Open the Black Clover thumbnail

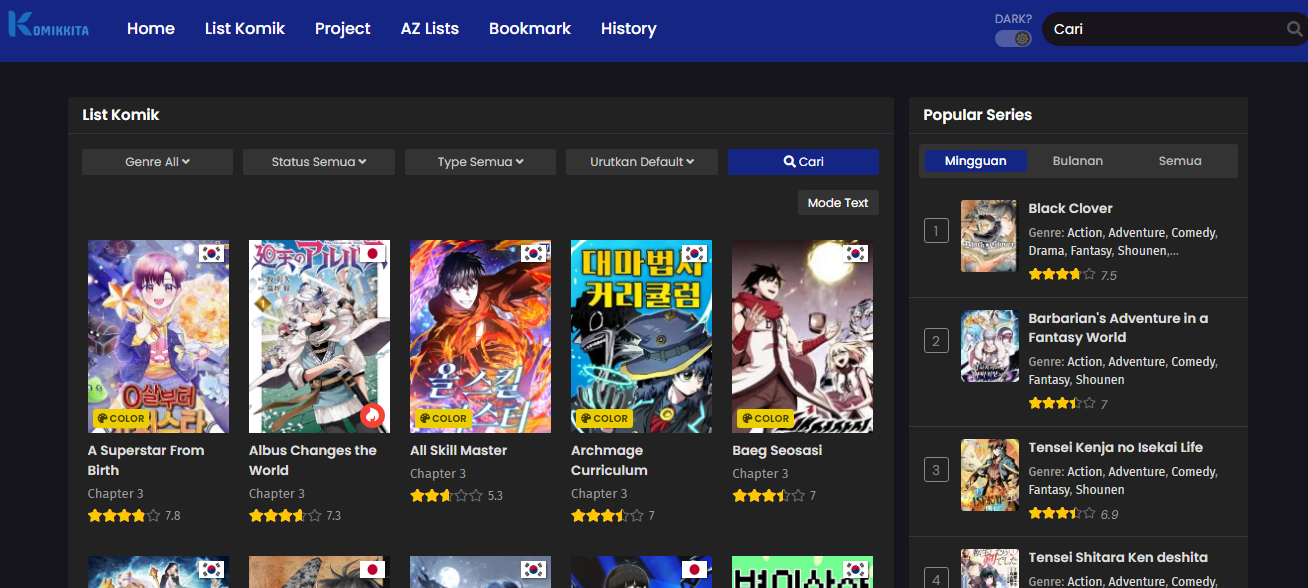pyautogui.click(x=989, y=236)
